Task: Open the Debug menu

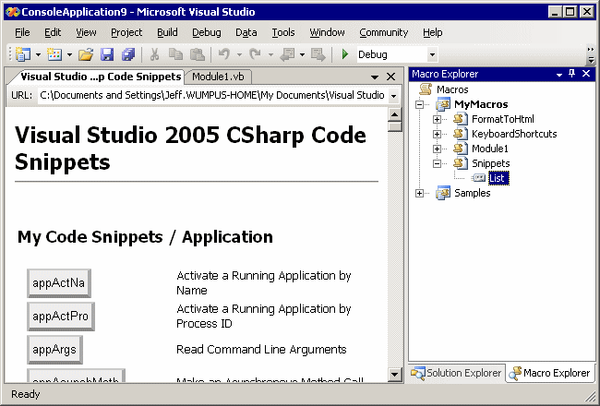Action: pos(207,33)
